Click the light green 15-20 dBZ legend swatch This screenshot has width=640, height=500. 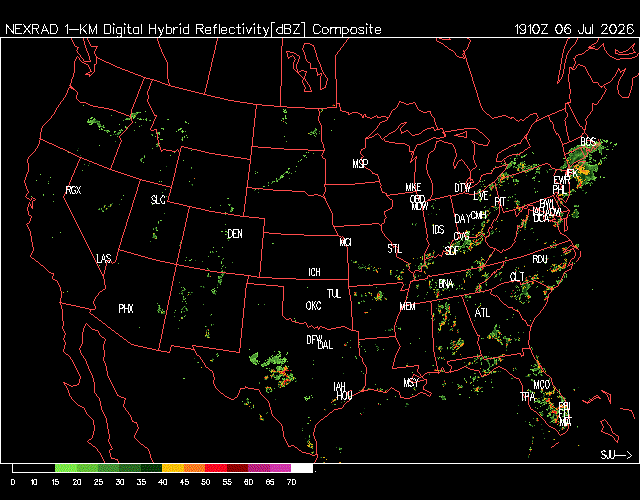click(66, 468)
